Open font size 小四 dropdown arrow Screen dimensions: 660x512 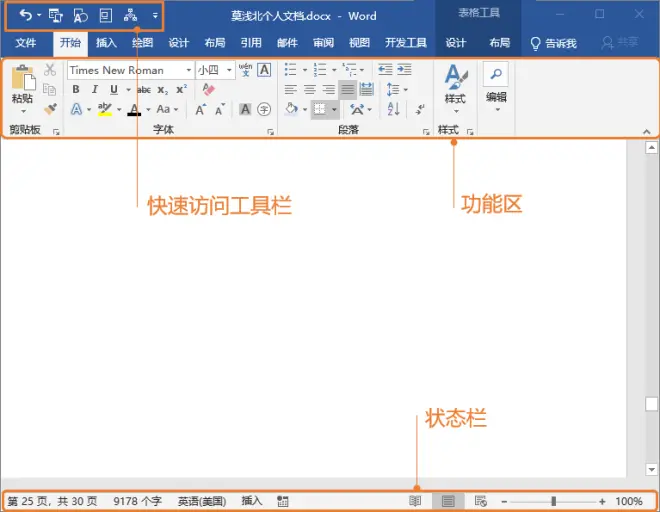pyautogui.click(x=229, y=70)
